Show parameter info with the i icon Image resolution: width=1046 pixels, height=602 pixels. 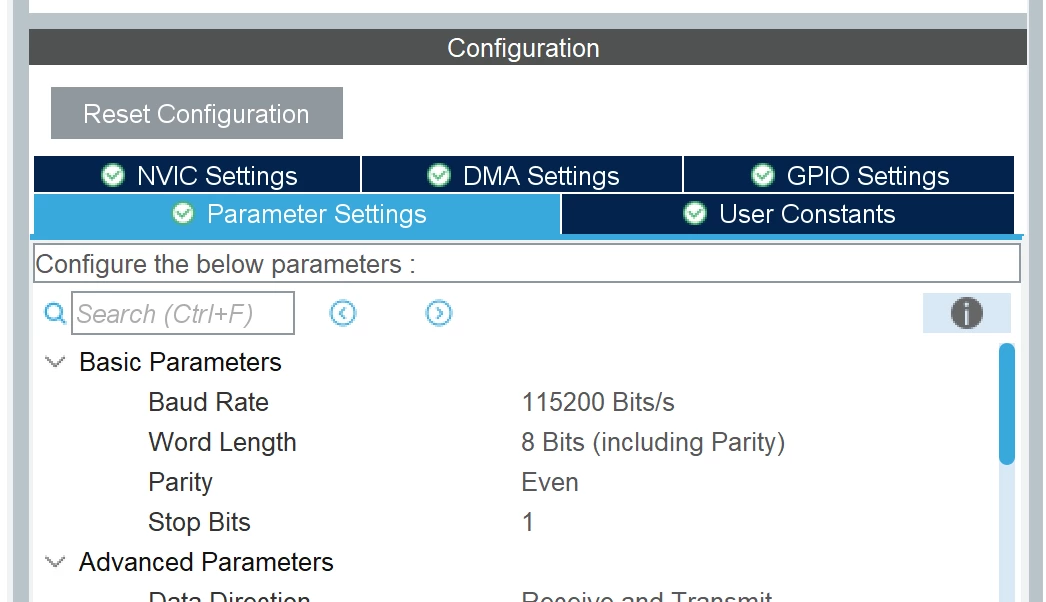(x=967, y=313)
